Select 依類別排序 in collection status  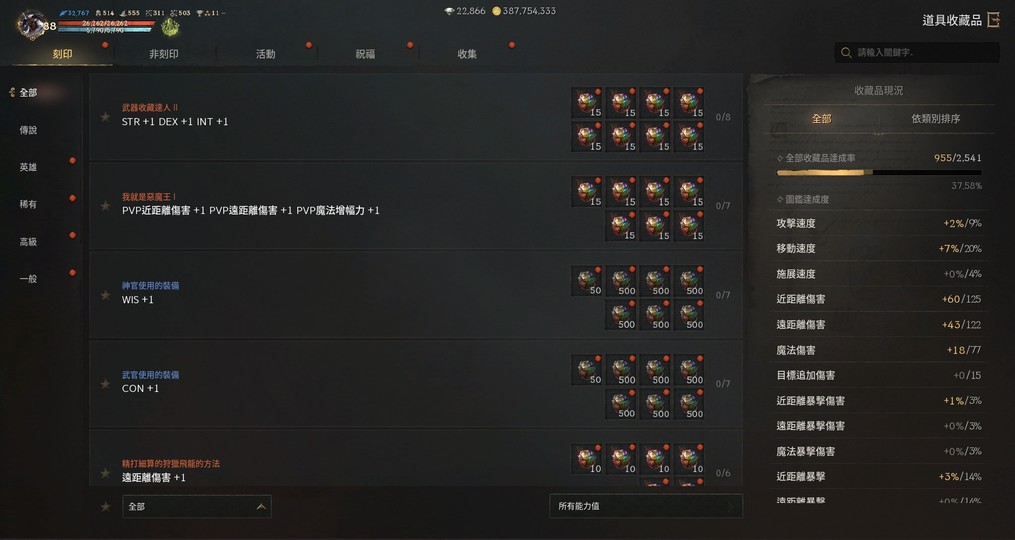(x=935, y=118)
